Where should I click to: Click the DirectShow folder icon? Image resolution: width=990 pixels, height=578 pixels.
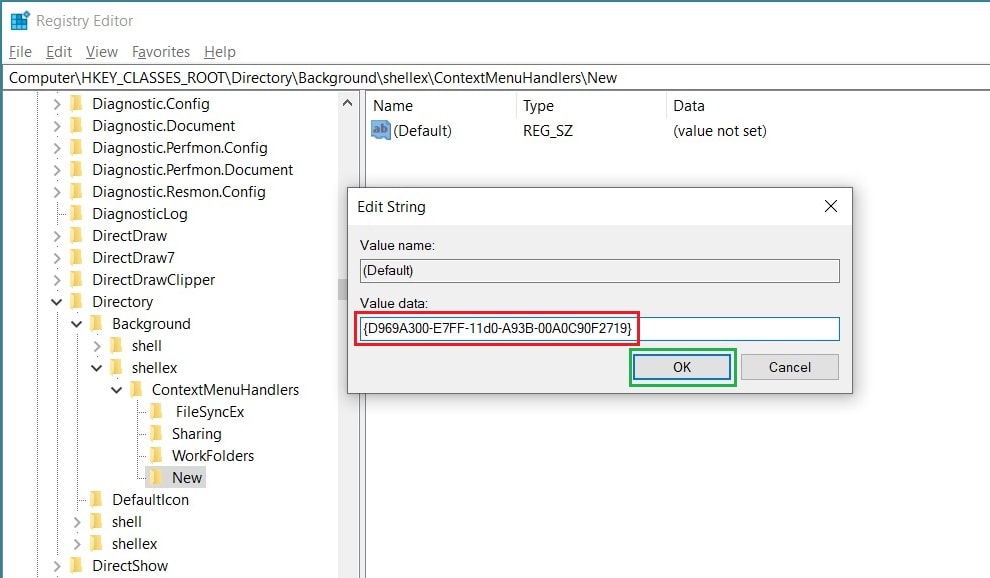pyautogui.click(x=76, y=566)
